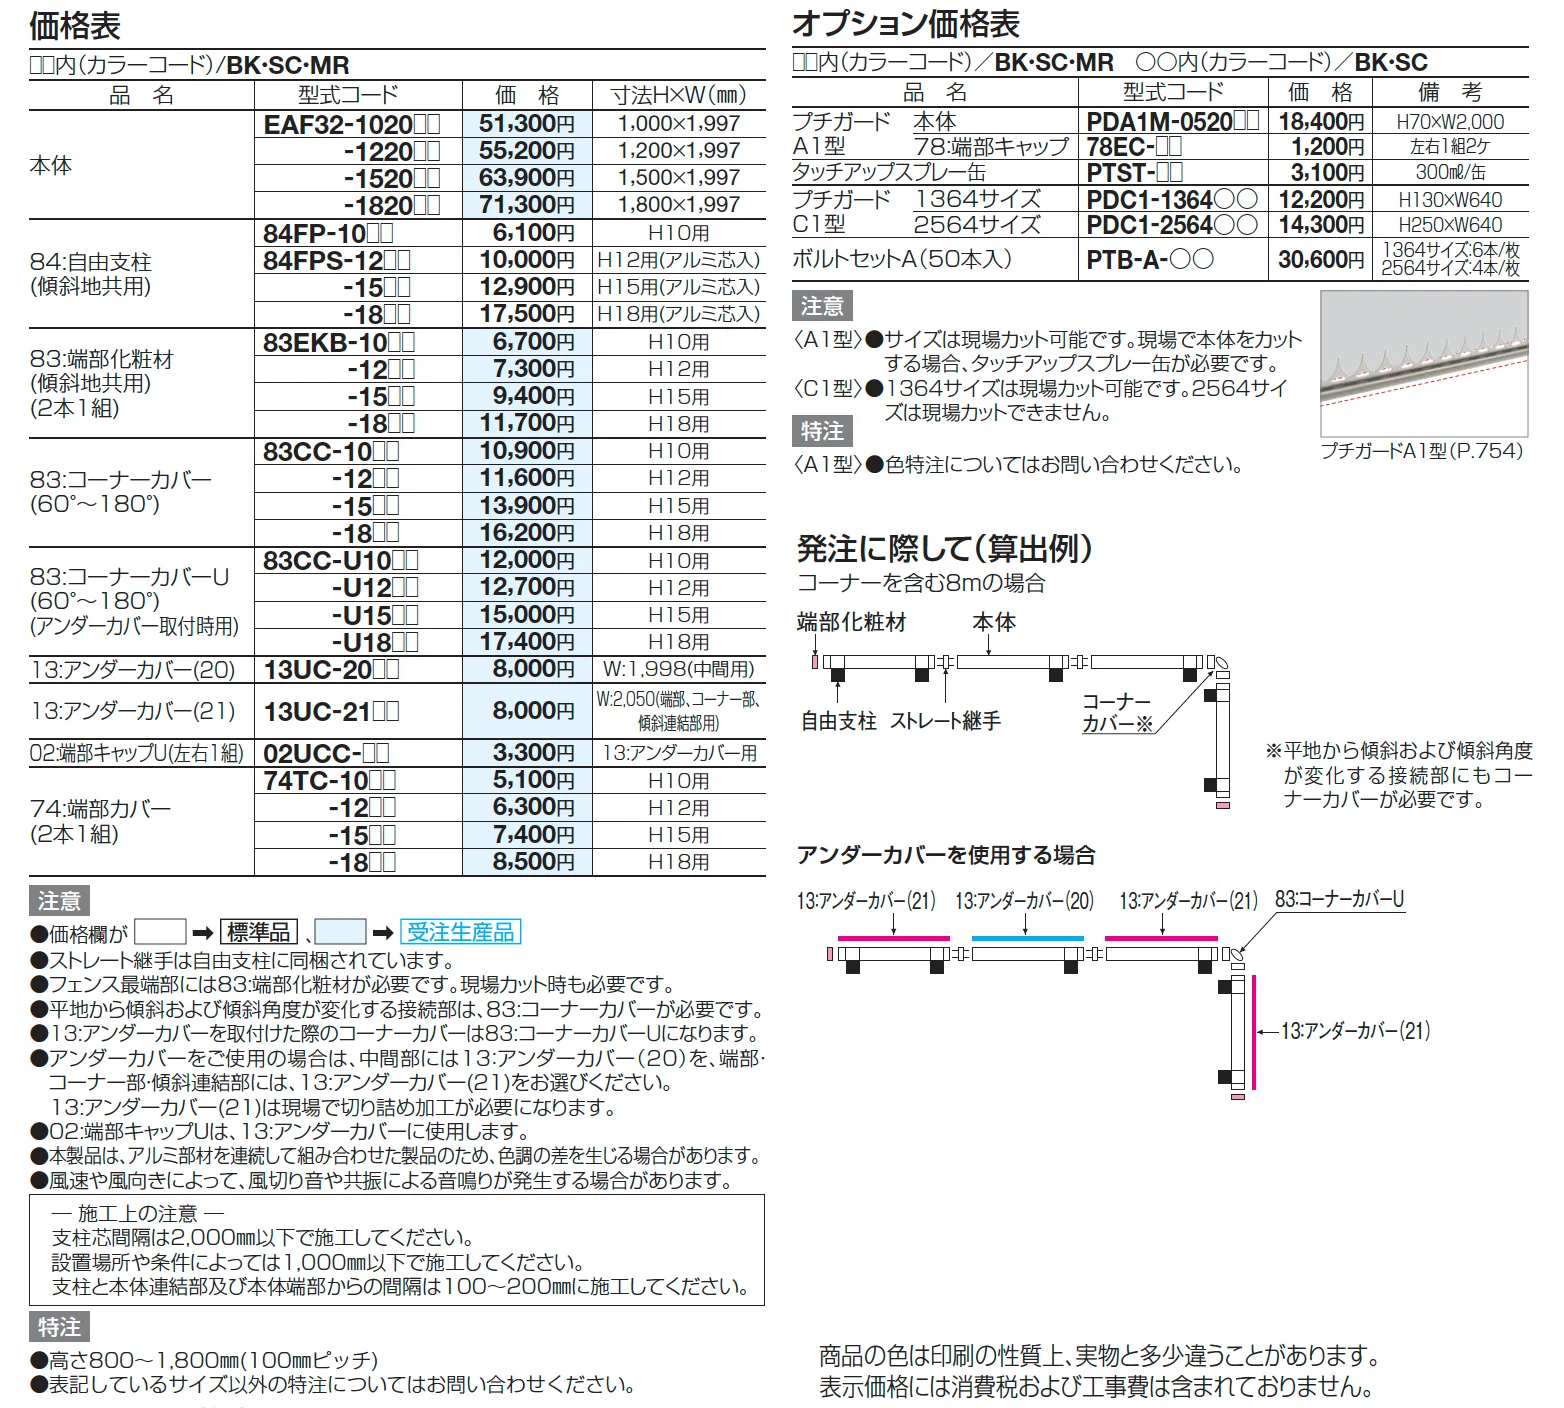Select model code 84FPS-12
1564x1408 pixels.
(x=337, y=261)
